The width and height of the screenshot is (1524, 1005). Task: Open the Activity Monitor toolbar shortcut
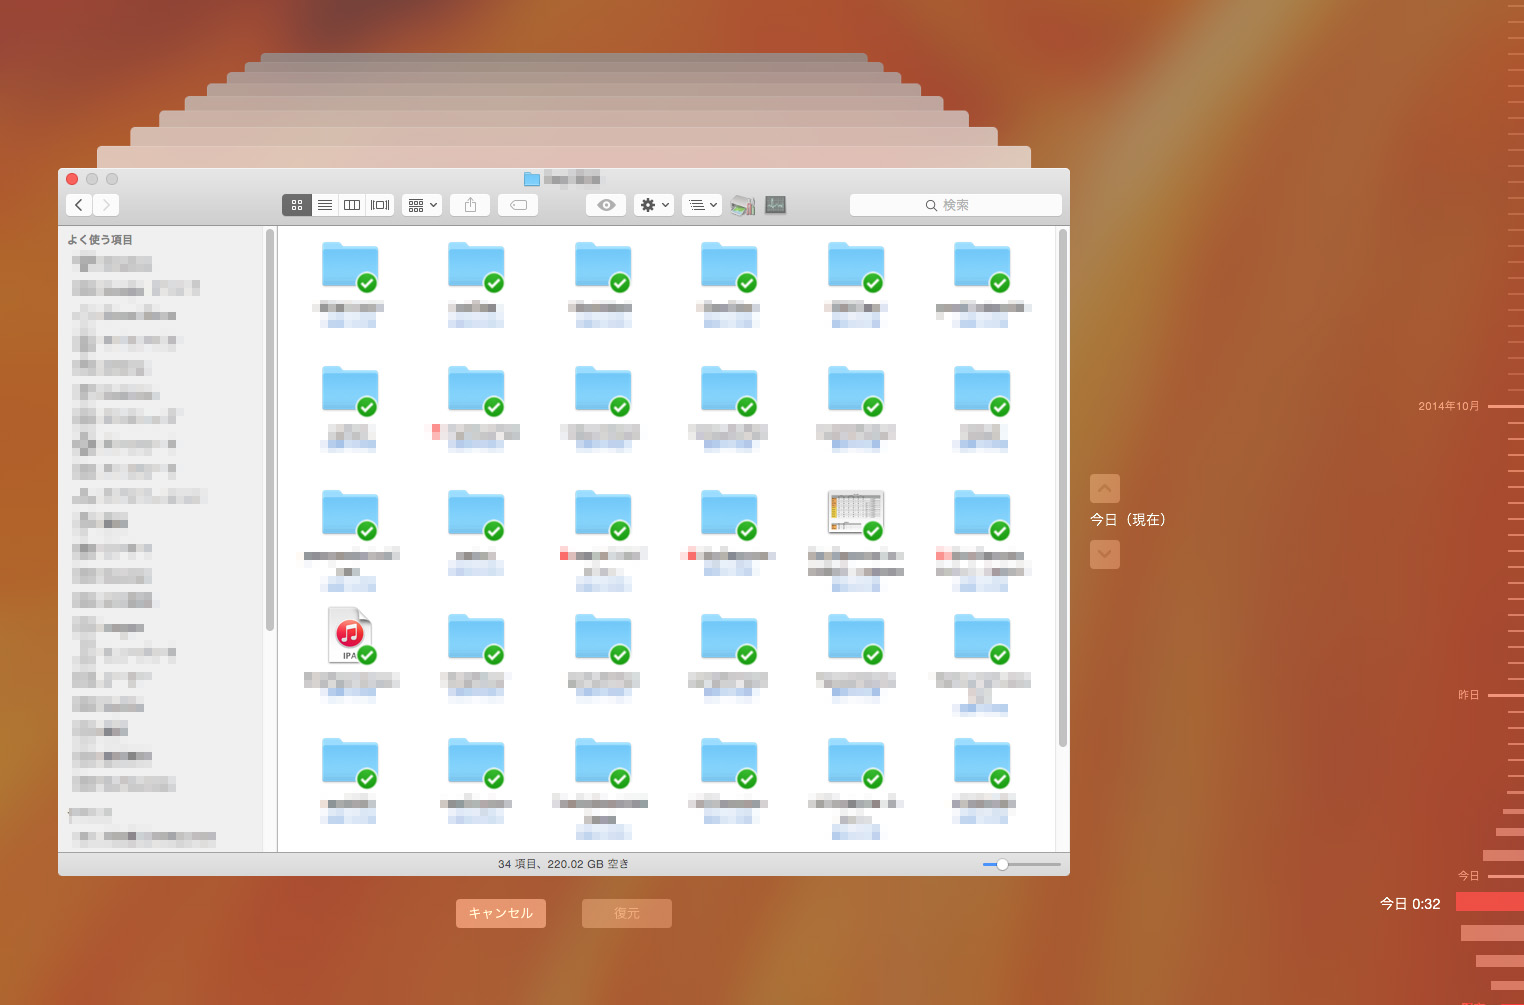(x=775, y=205)
